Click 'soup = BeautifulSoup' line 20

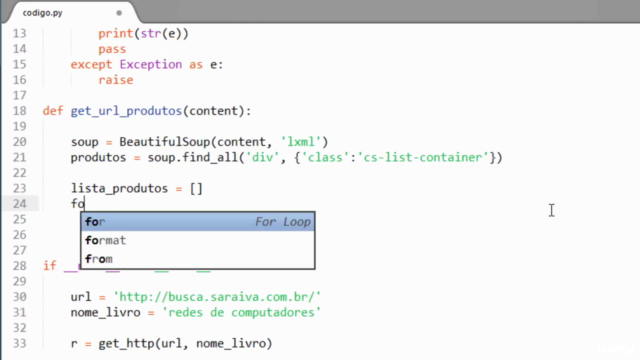199,142
